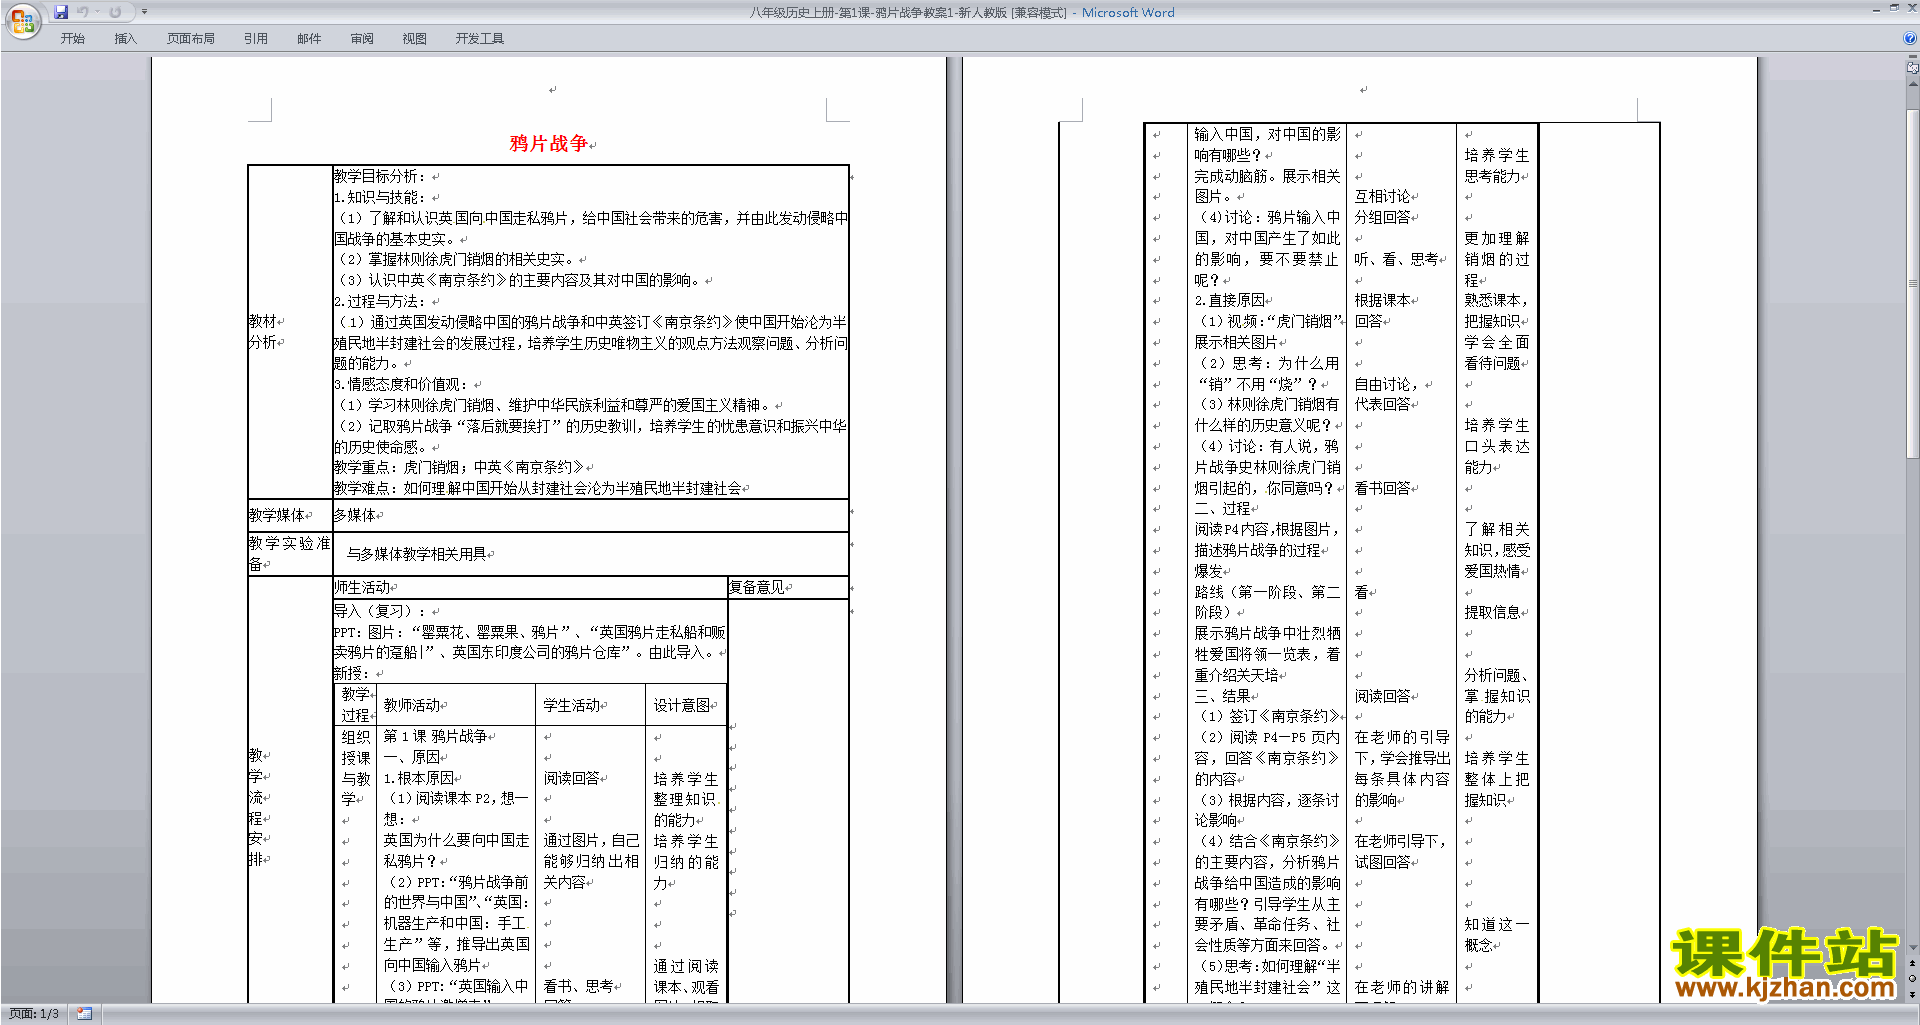1920x1025 pixels.
Task: Click the 多媒体 table cell
Action: [590, 515]
